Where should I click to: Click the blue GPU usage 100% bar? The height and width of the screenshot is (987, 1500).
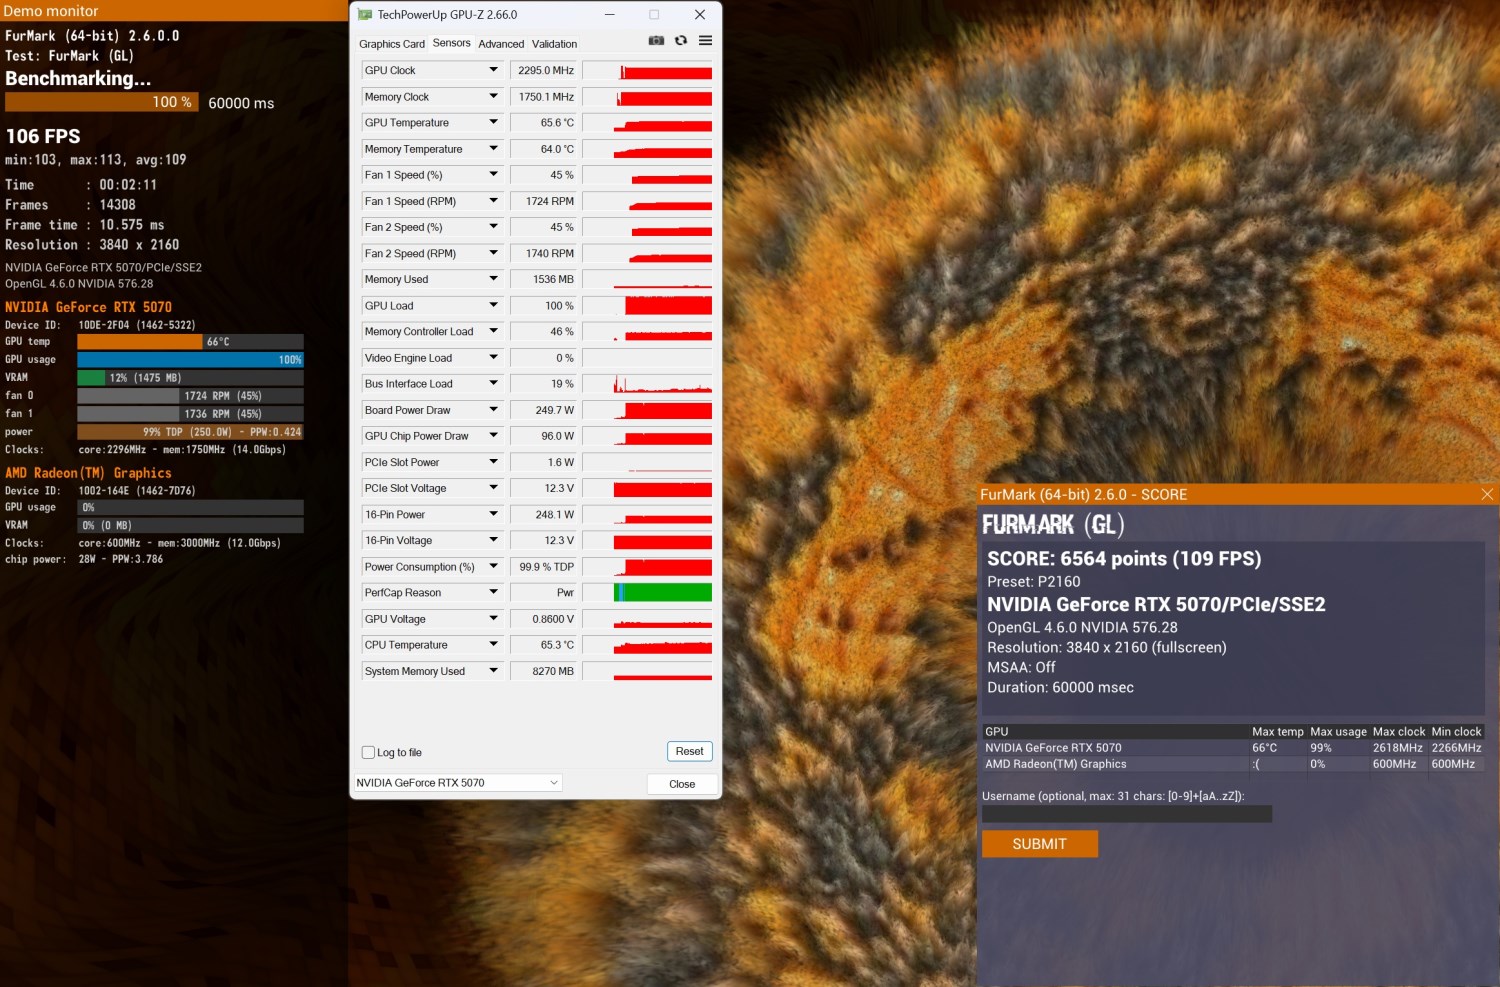(190, 360)
